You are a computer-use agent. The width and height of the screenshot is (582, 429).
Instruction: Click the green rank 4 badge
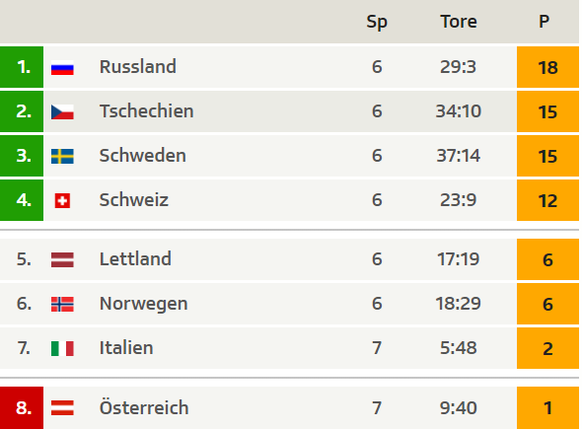22,200
